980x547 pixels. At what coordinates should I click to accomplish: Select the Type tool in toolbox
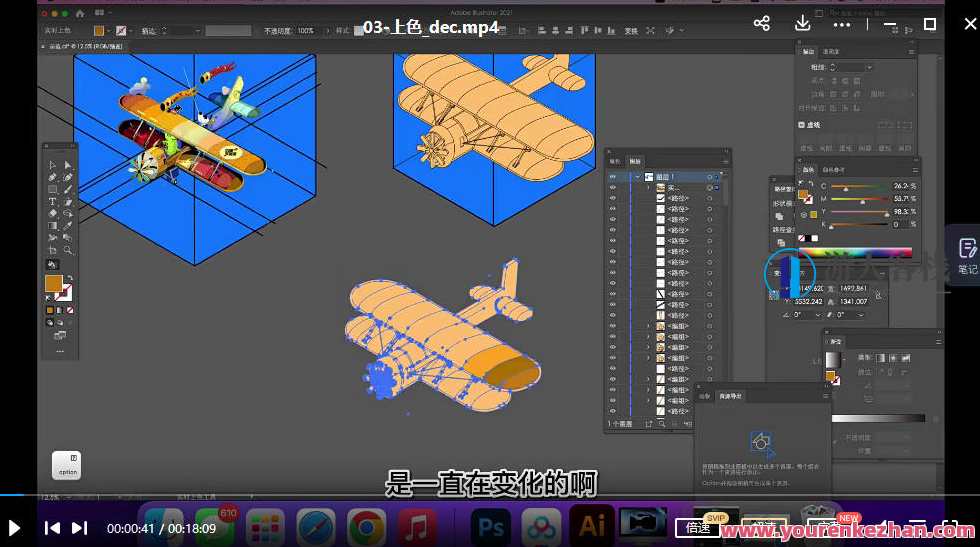pyautogui.click(x=53, y=201)
